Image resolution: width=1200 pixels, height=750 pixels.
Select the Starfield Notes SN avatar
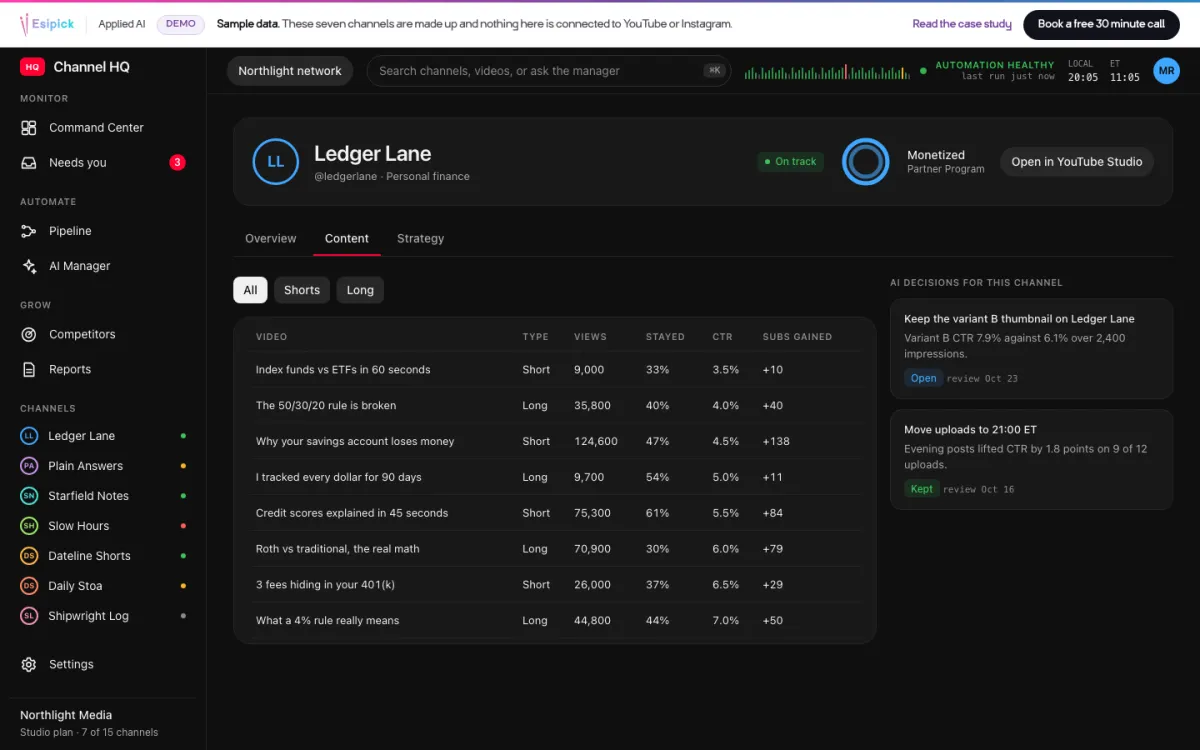29,496
